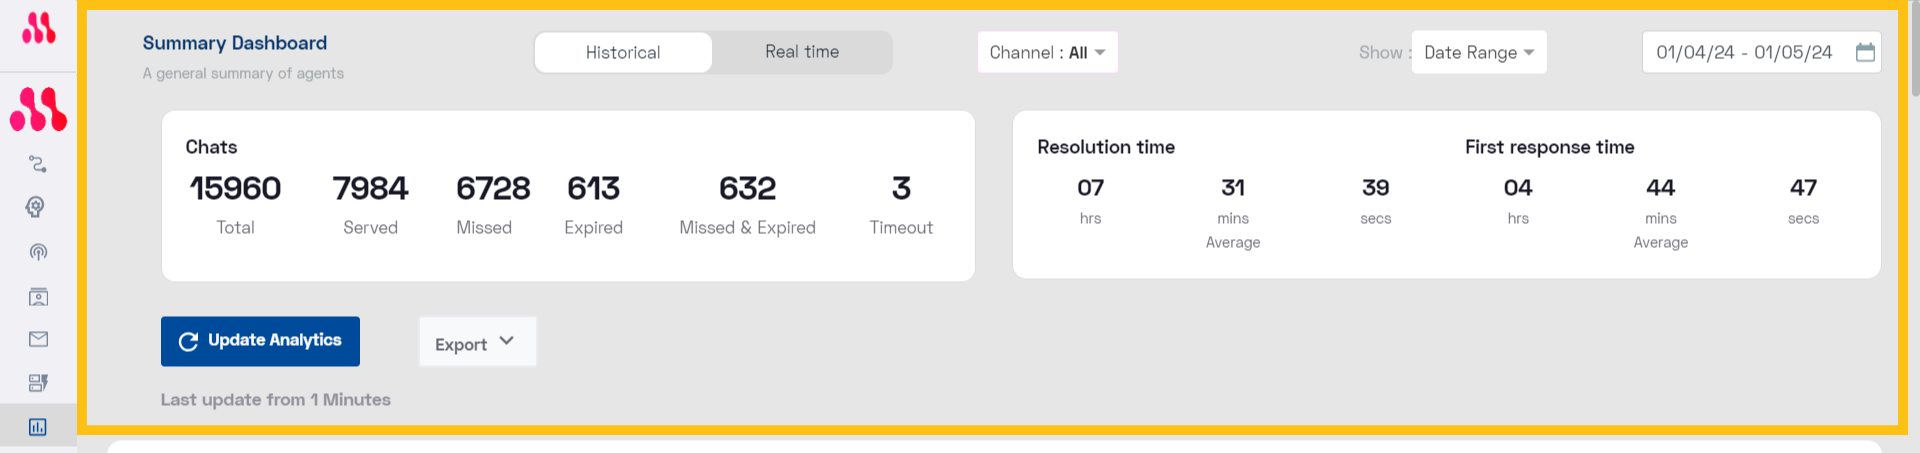
Task: Click the Summary Dashboard title
Action: click(235, 43)
